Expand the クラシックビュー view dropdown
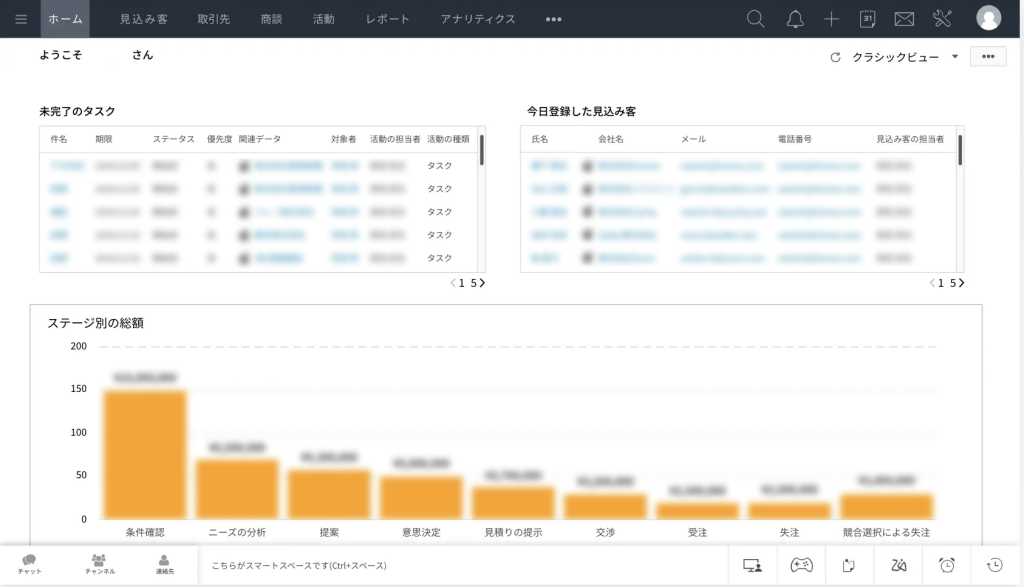This screenshot has height=587, width=1024. (x=955, y=57)
